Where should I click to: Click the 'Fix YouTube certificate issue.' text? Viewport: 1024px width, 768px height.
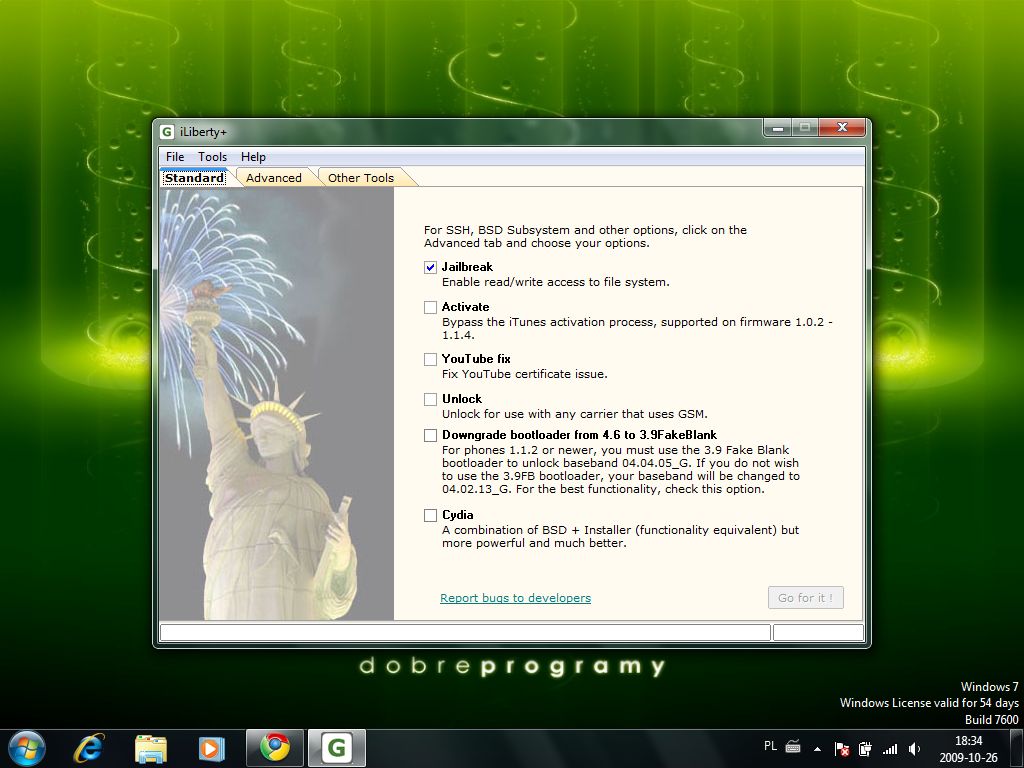point(524,374)
